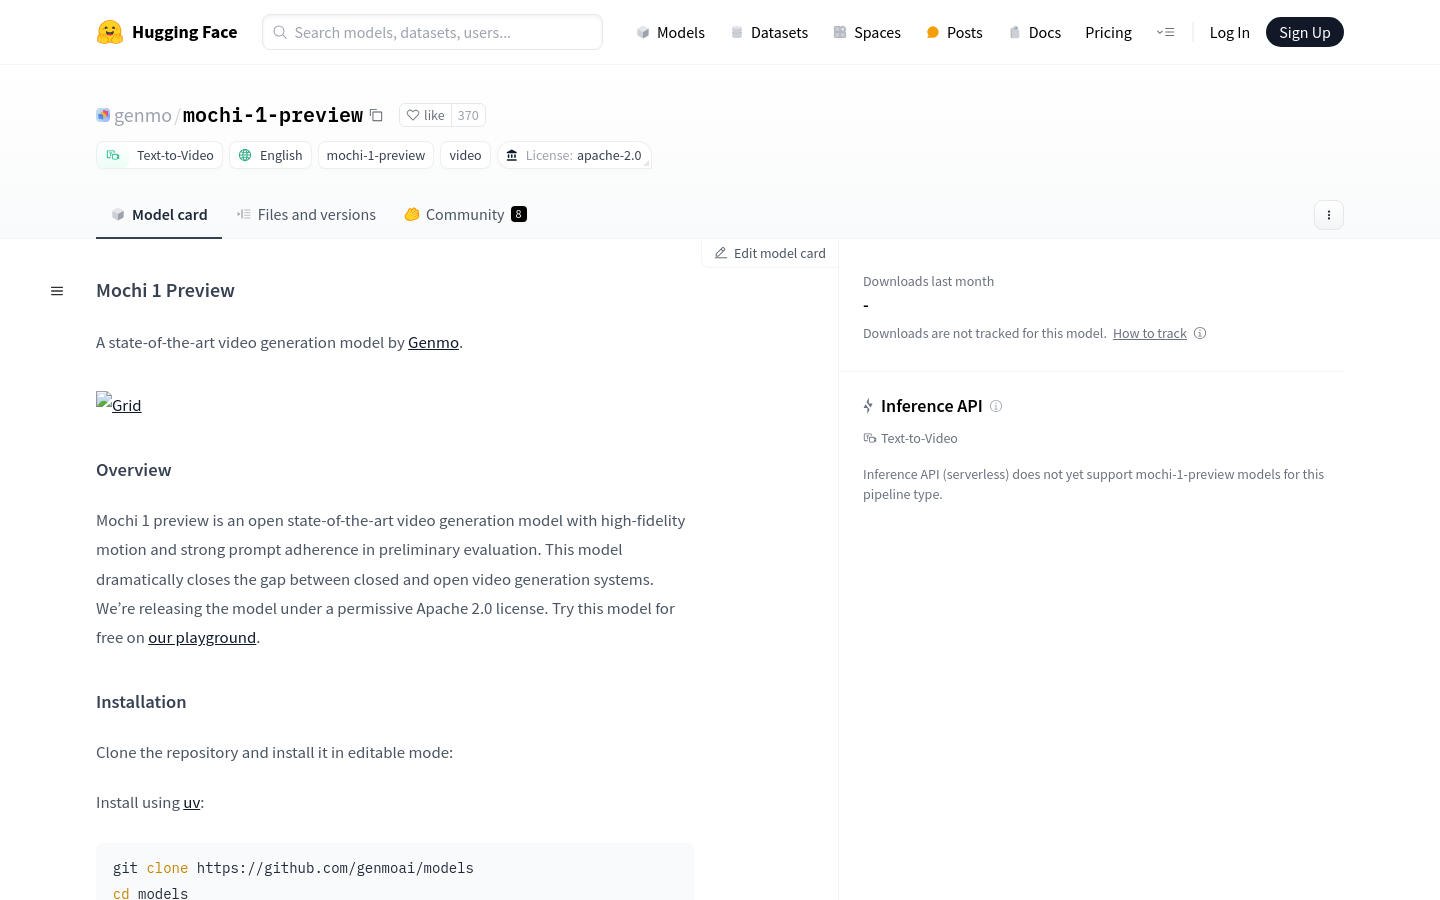
Task: Click the Inference API info icon
Action: (996, 406)
